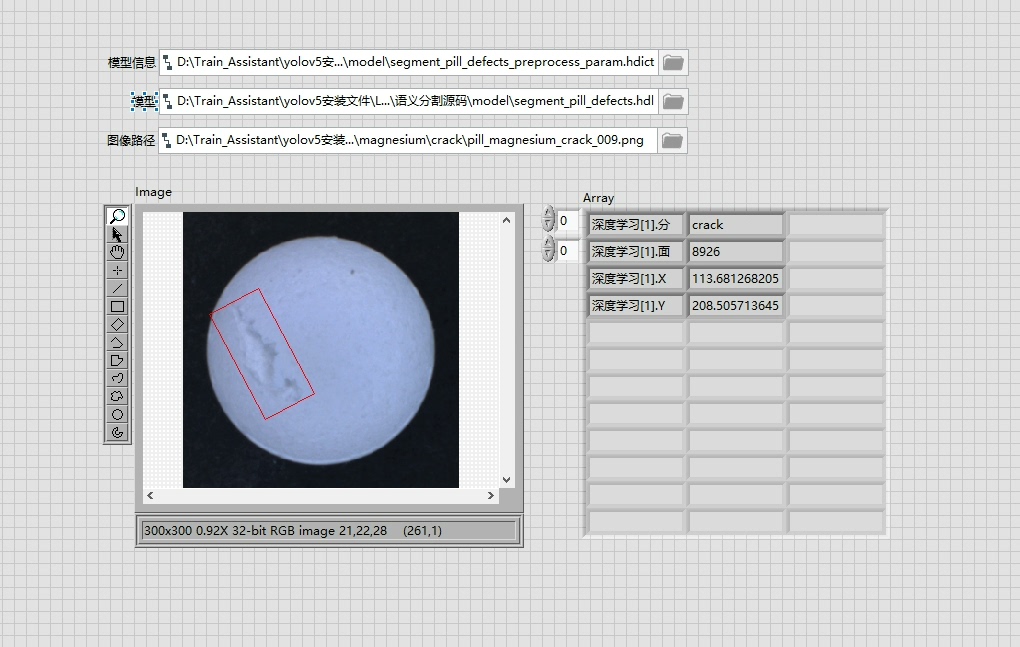Click path type icon in 模型 field
This screenshot has height=647, width=1020.
tap(168, 101)
